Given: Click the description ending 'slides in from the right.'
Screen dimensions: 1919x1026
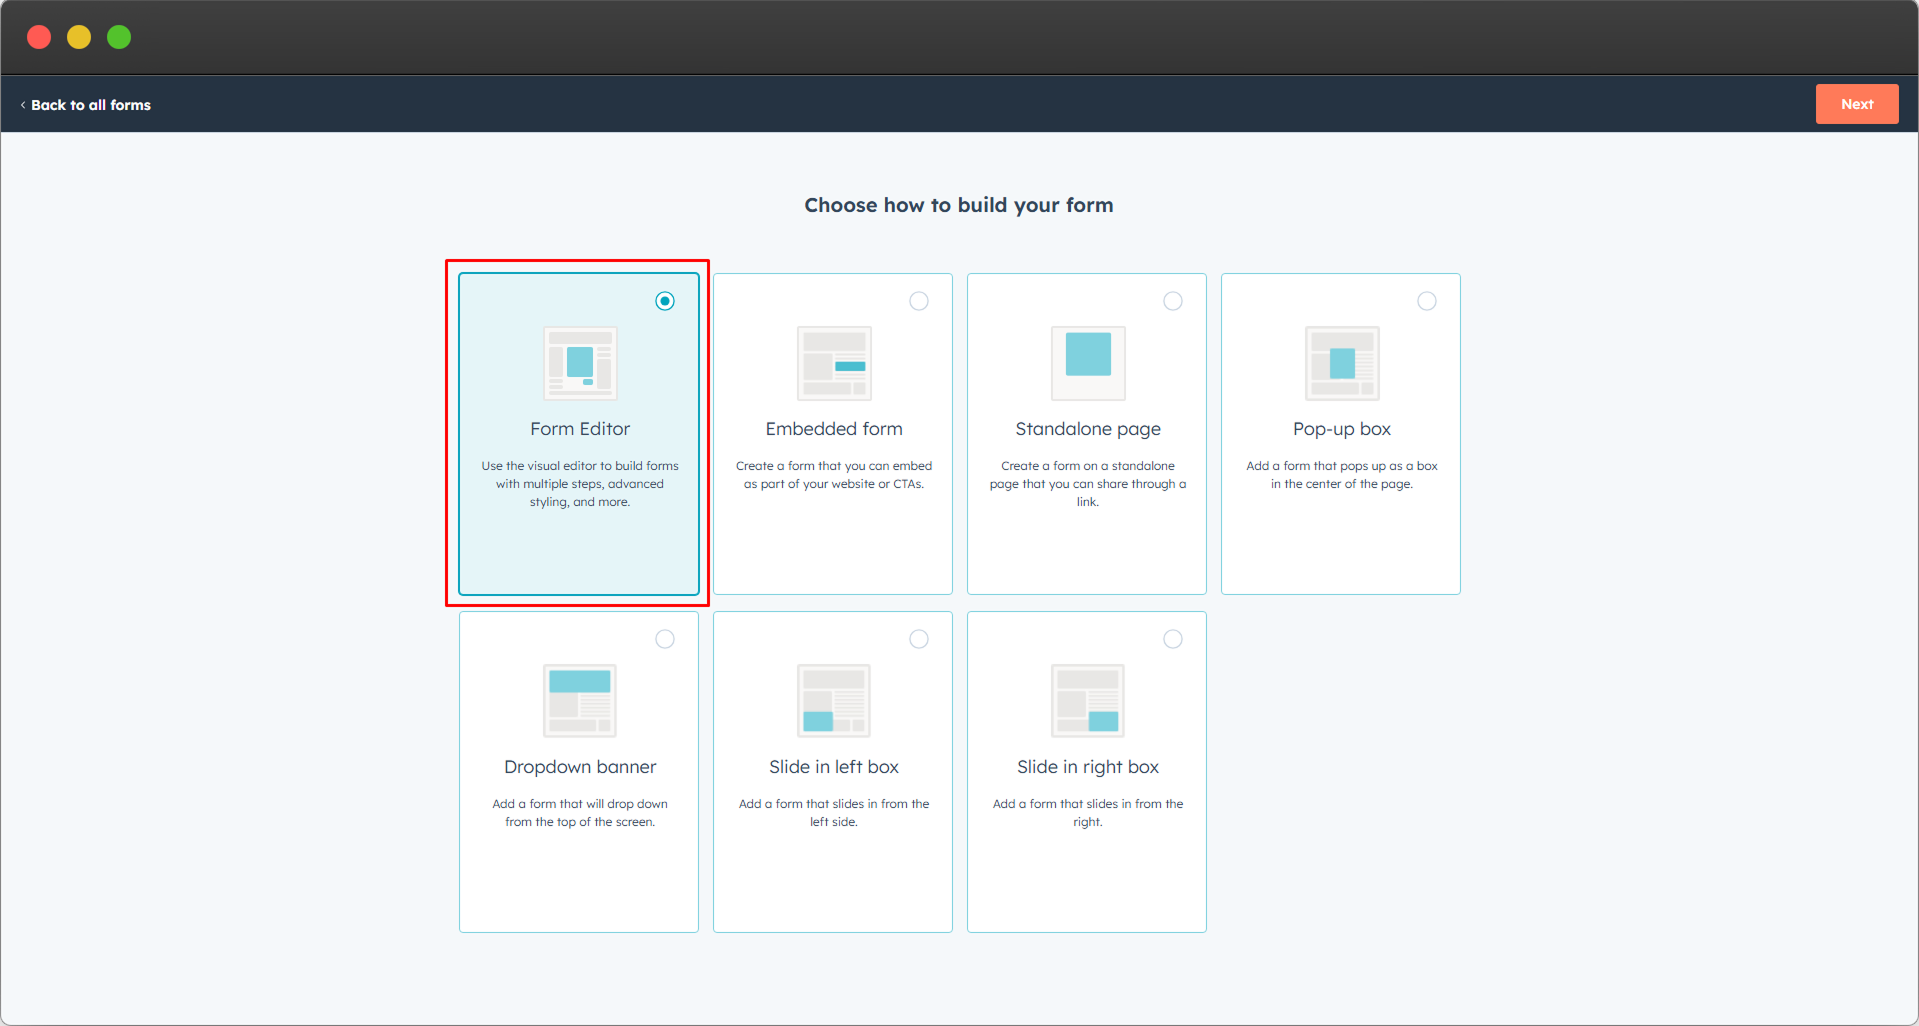Looking at the screenshot, I should pyautogui.click(x=1088, y=813).
